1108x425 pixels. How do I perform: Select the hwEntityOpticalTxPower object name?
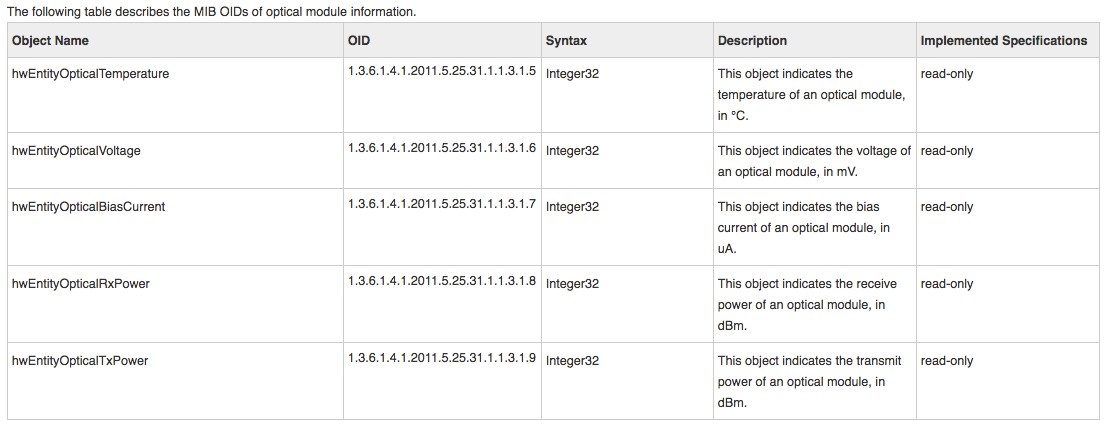point(80,361)
